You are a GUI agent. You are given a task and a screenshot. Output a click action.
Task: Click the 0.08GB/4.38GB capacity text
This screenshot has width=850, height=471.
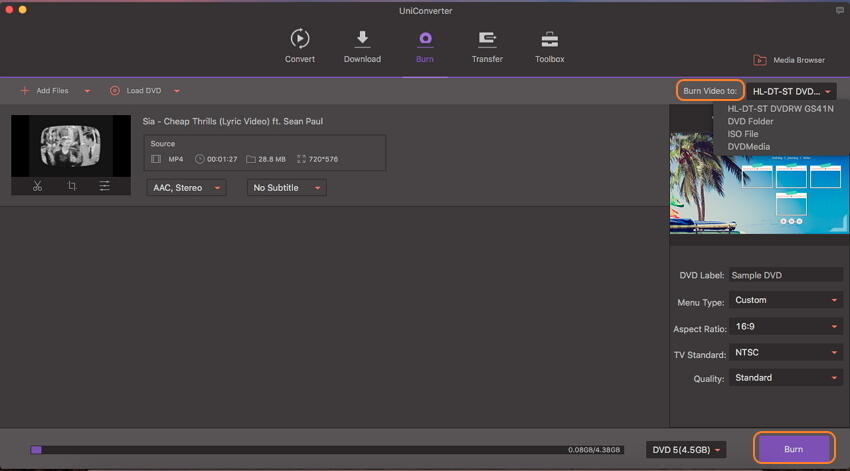pos(594,450)
